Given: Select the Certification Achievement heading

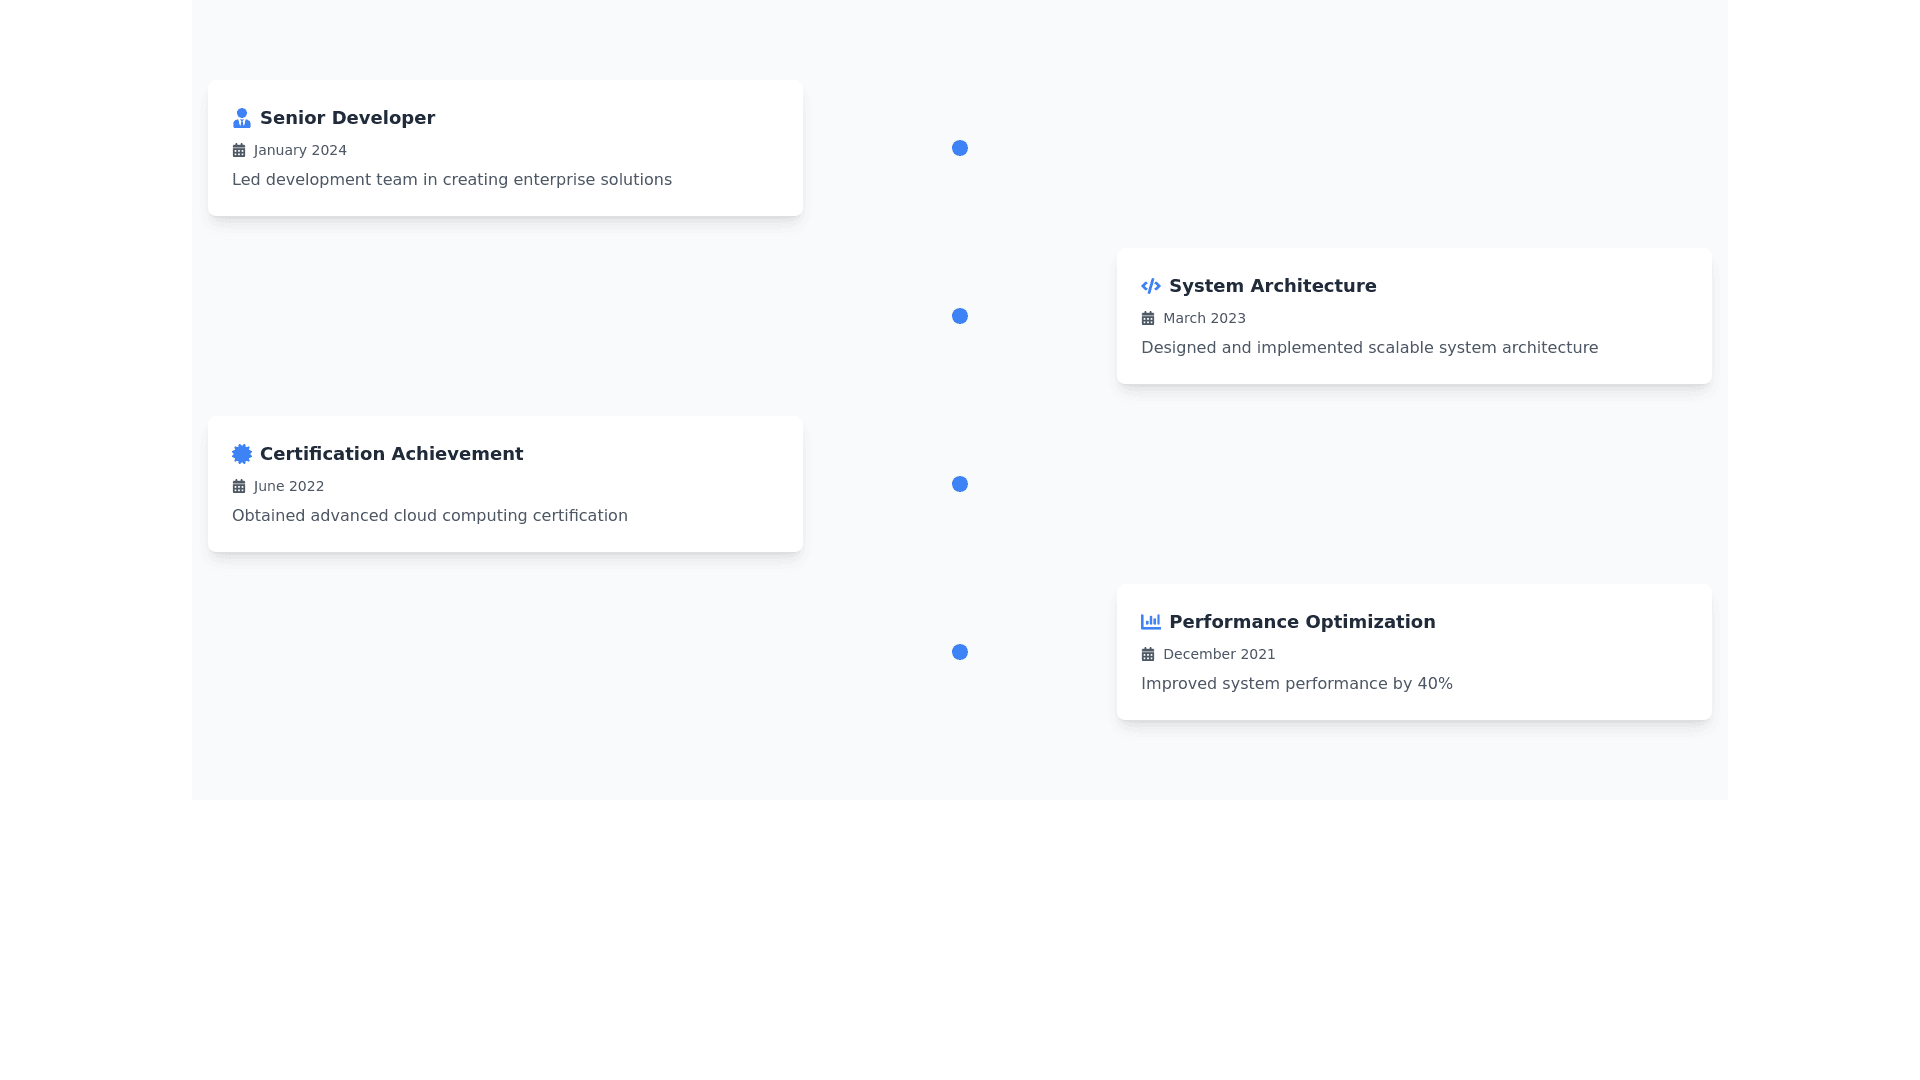Looking at the screenshot, I should [391, 454].
